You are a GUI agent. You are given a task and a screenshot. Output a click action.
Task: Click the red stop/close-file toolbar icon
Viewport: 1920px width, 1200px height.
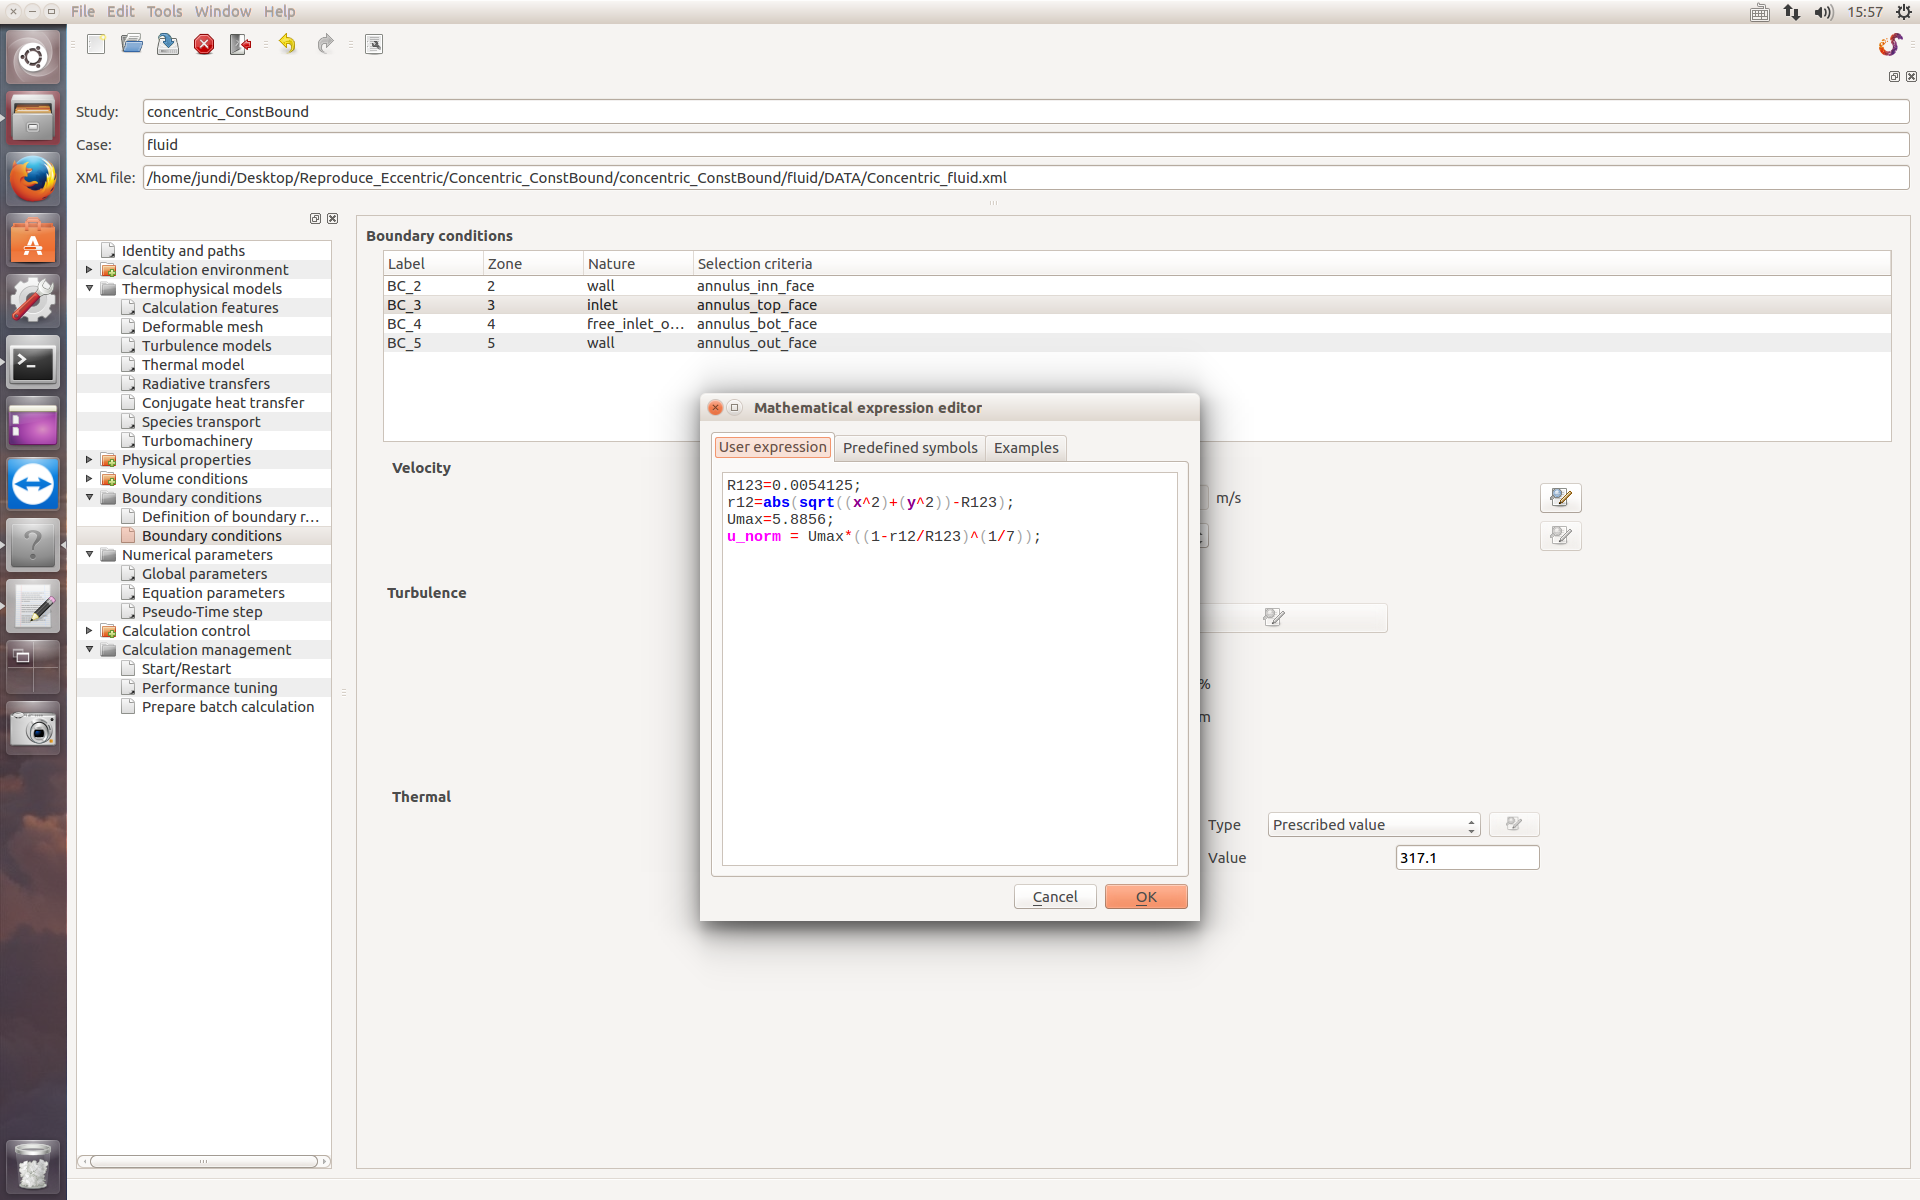point(204,44)
